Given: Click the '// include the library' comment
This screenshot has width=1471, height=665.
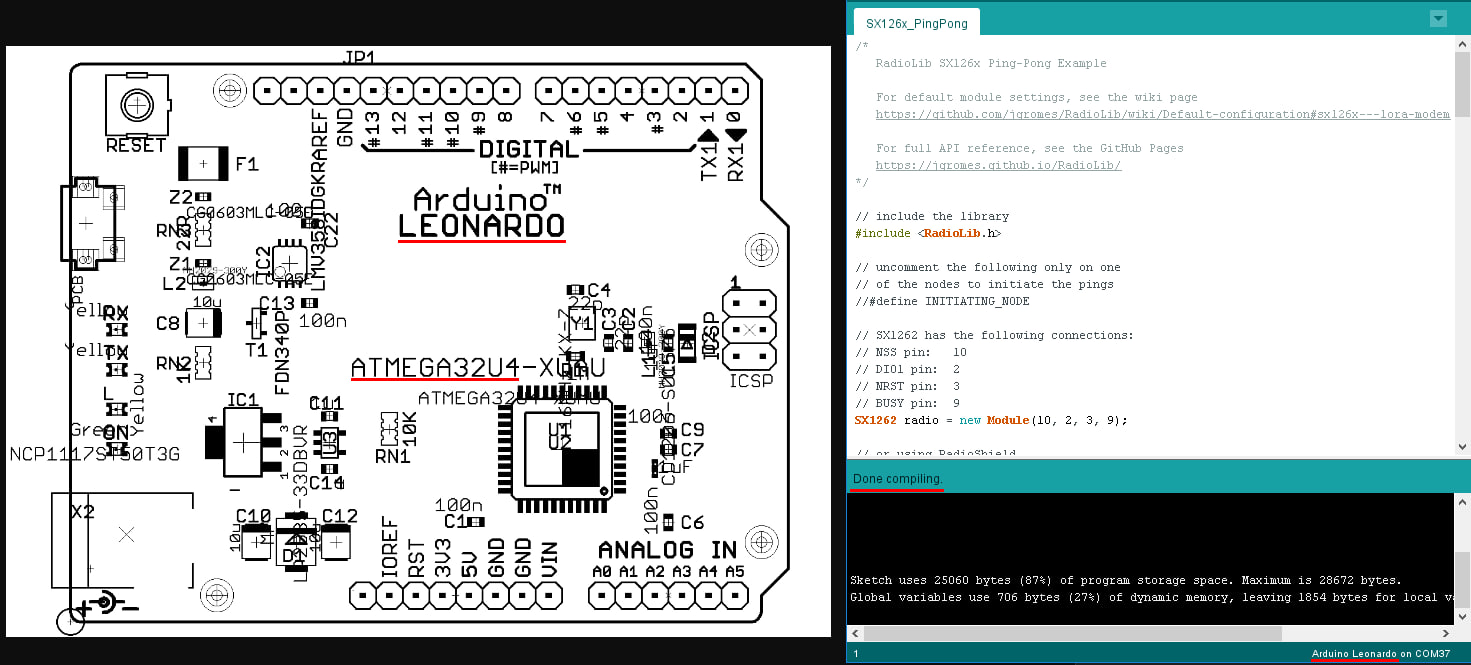Looking at the screenshot, I should [x=932, y=216].
